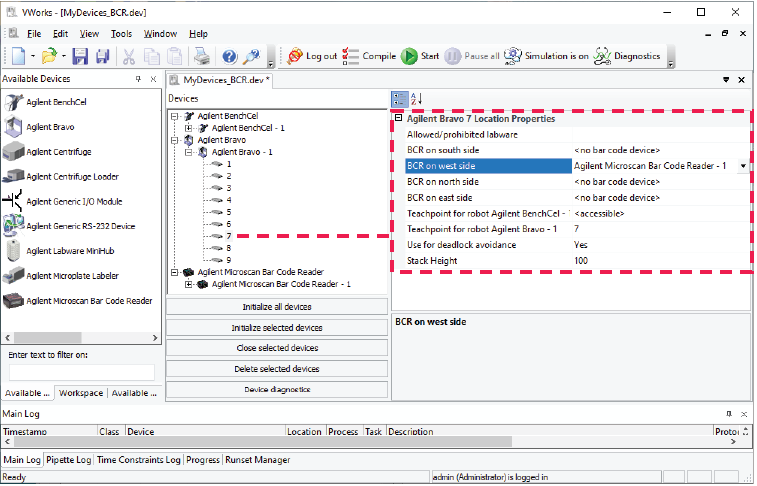Click the Stack Height value 100
Screen dimensions: 757x486
point(581,261)
